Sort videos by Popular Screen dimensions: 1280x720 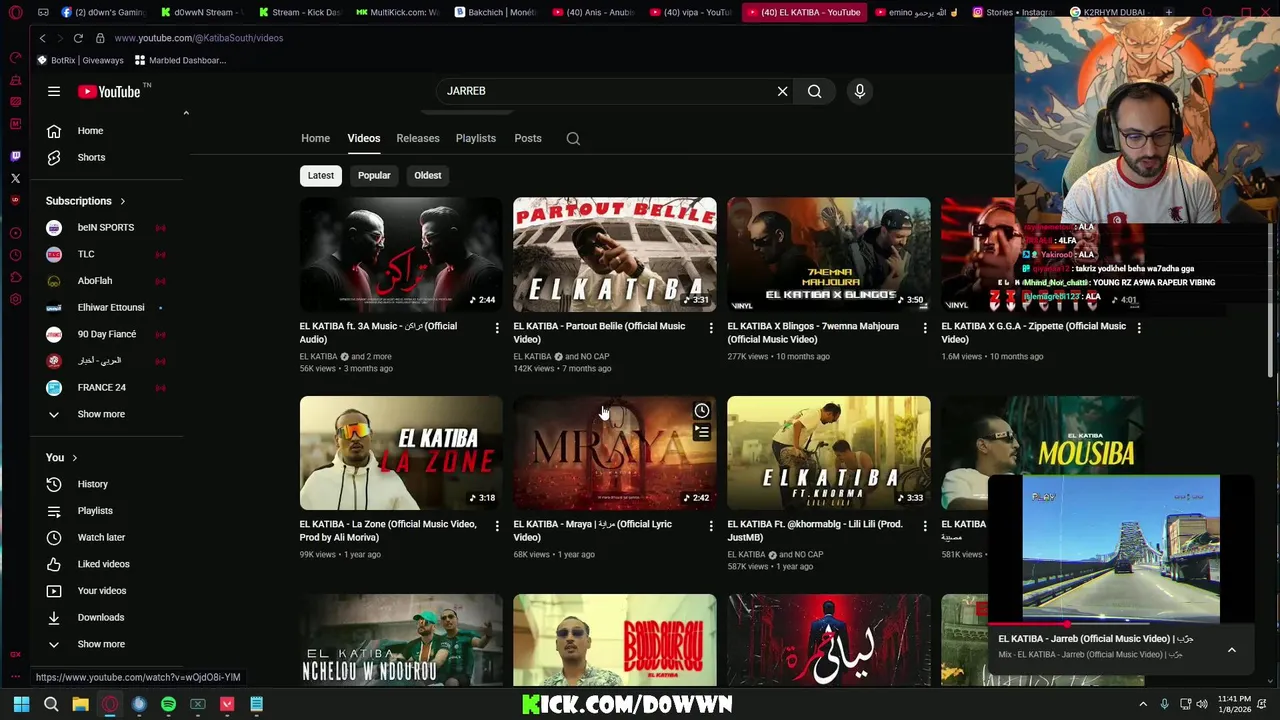[374, 175]
